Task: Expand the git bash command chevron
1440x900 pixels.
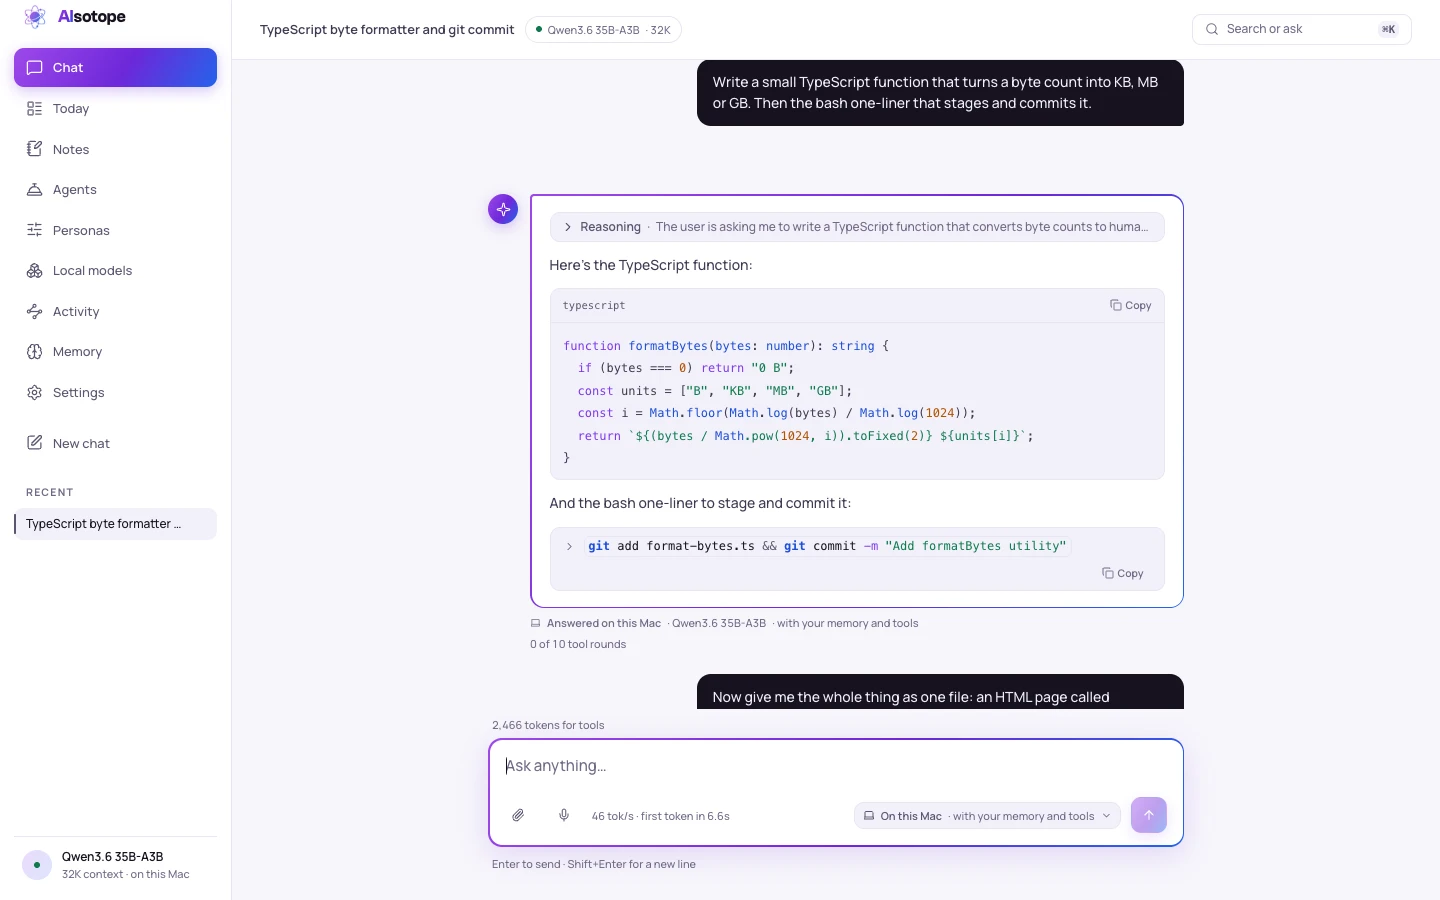Action: click(569, 546)
